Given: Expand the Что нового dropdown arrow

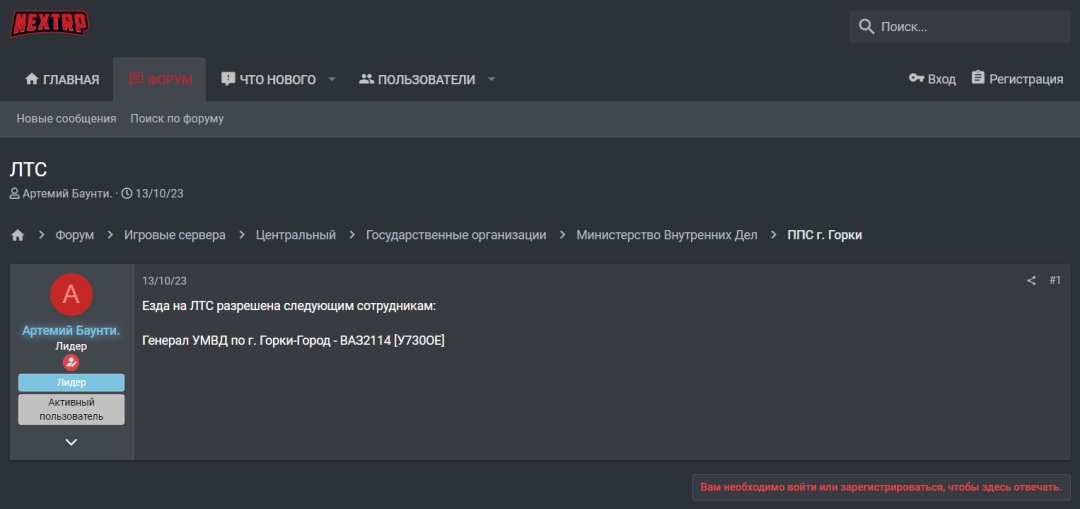Looking at the screenshot, I should [x=332, y=79].
